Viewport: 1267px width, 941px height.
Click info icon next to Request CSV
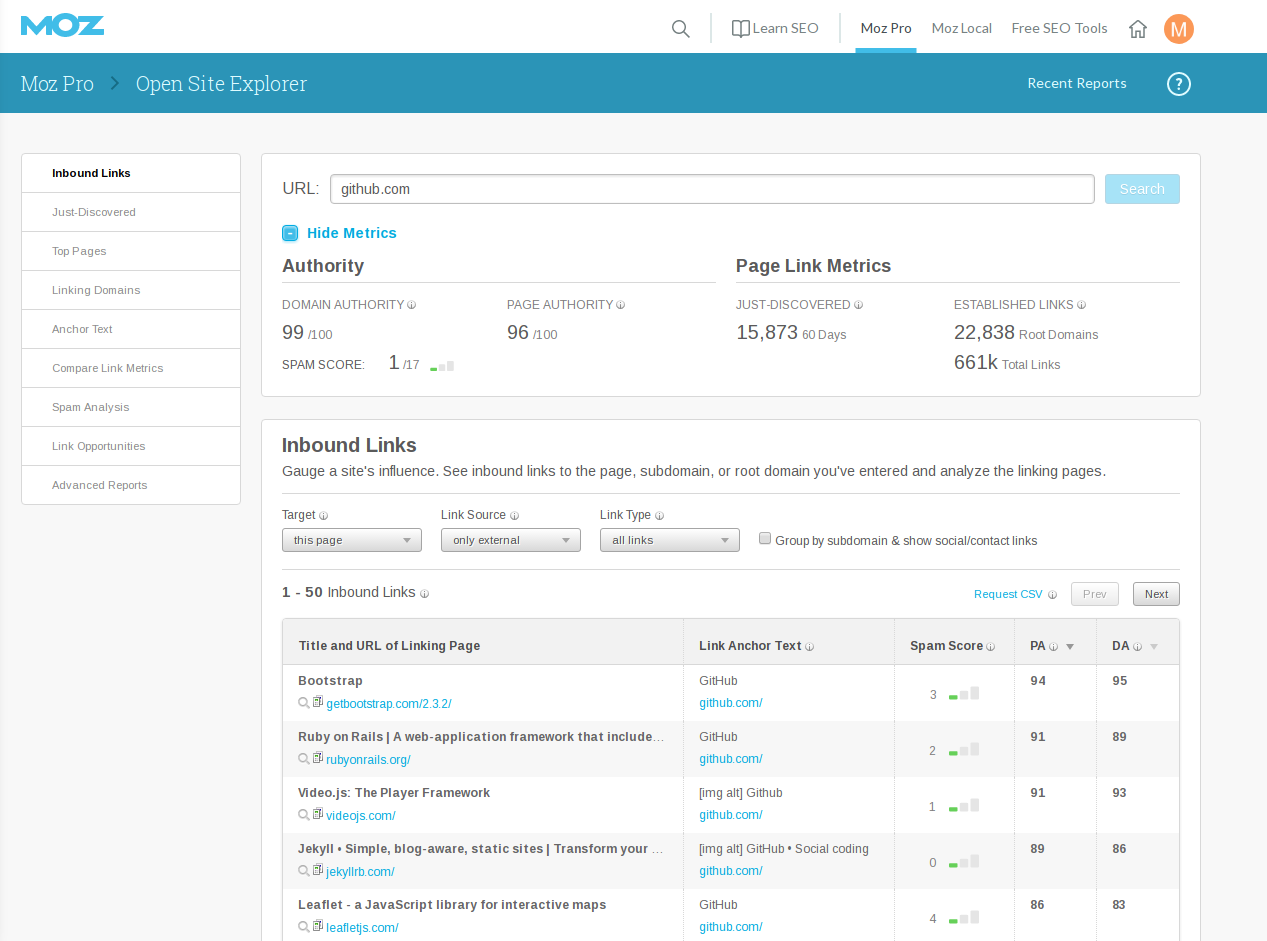[x=1052, y=595]
